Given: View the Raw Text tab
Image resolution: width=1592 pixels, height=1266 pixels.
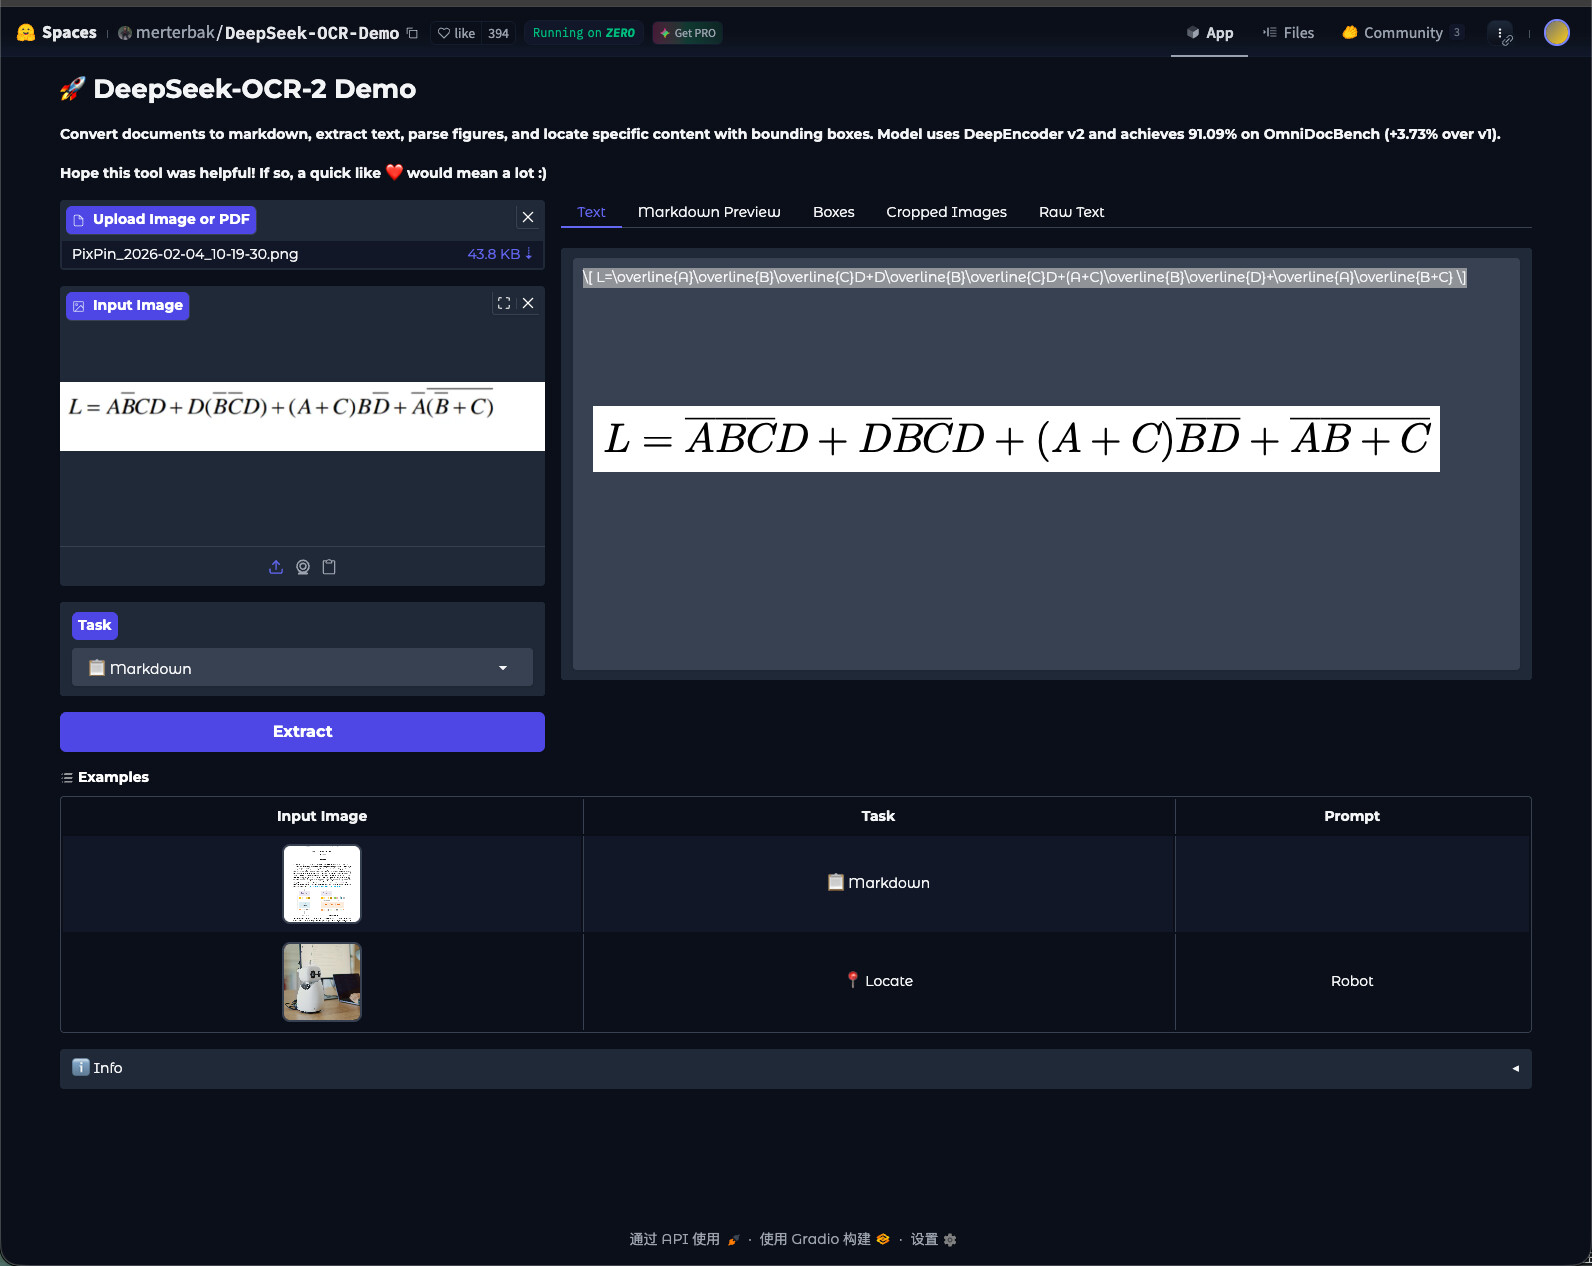Looking at the screenshot, I should pyautogui.click(x=1071, y=212).
